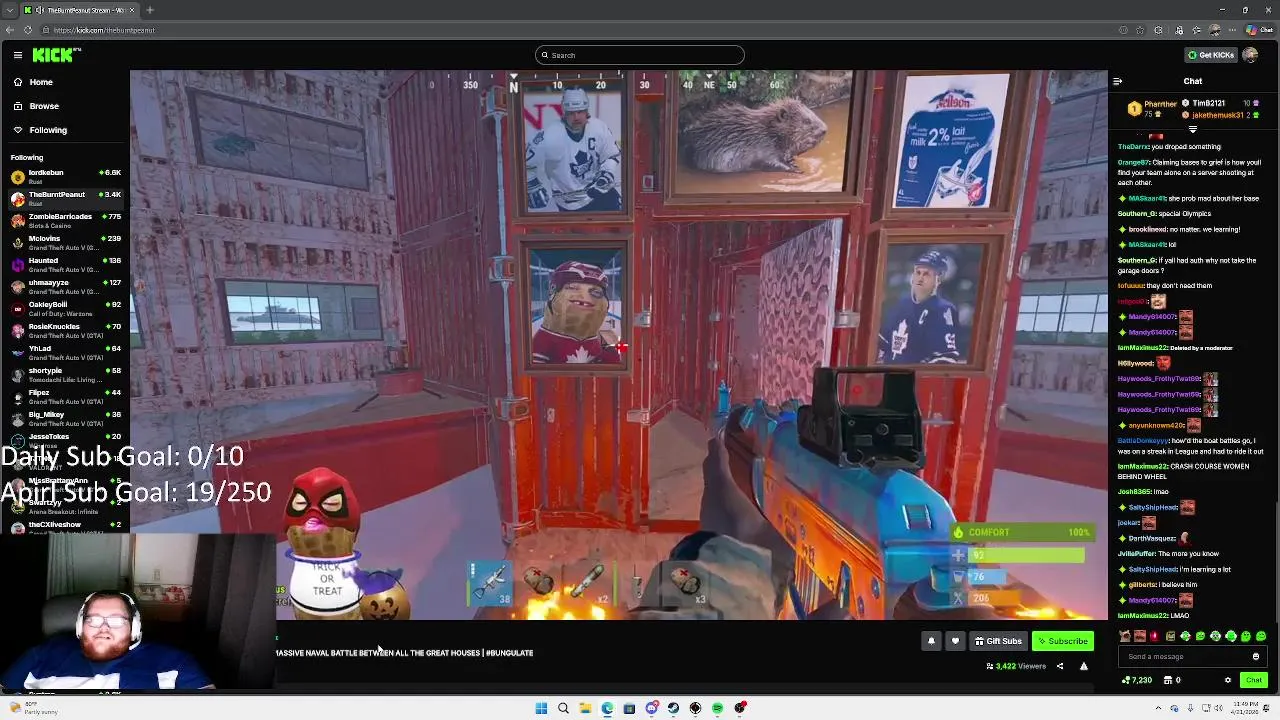Pick the first cat emote in quick row

pyautogui.click(x=1125, y=636)
